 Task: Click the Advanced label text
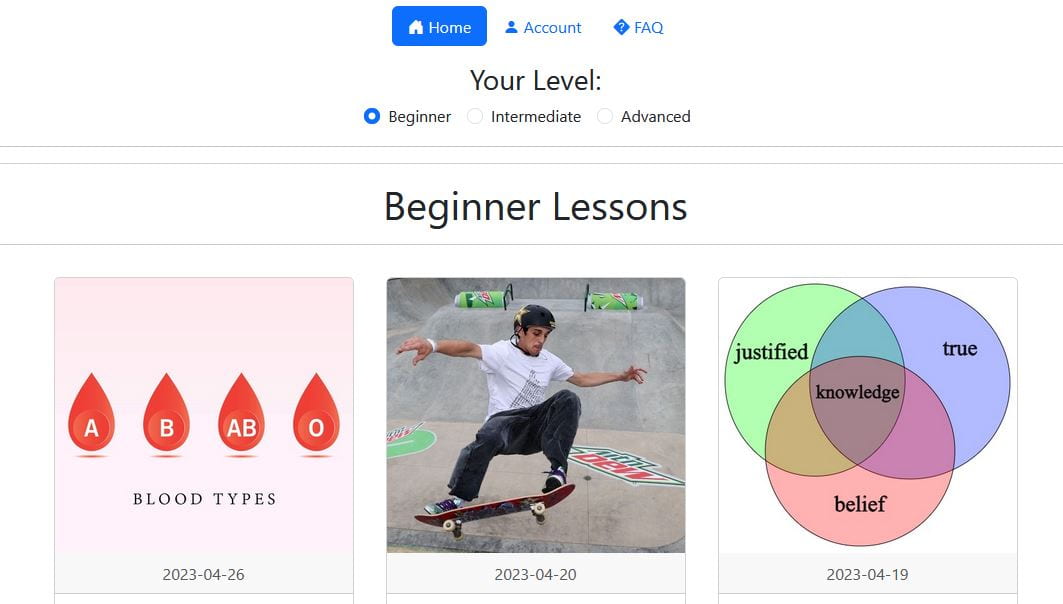click(656, 117)
